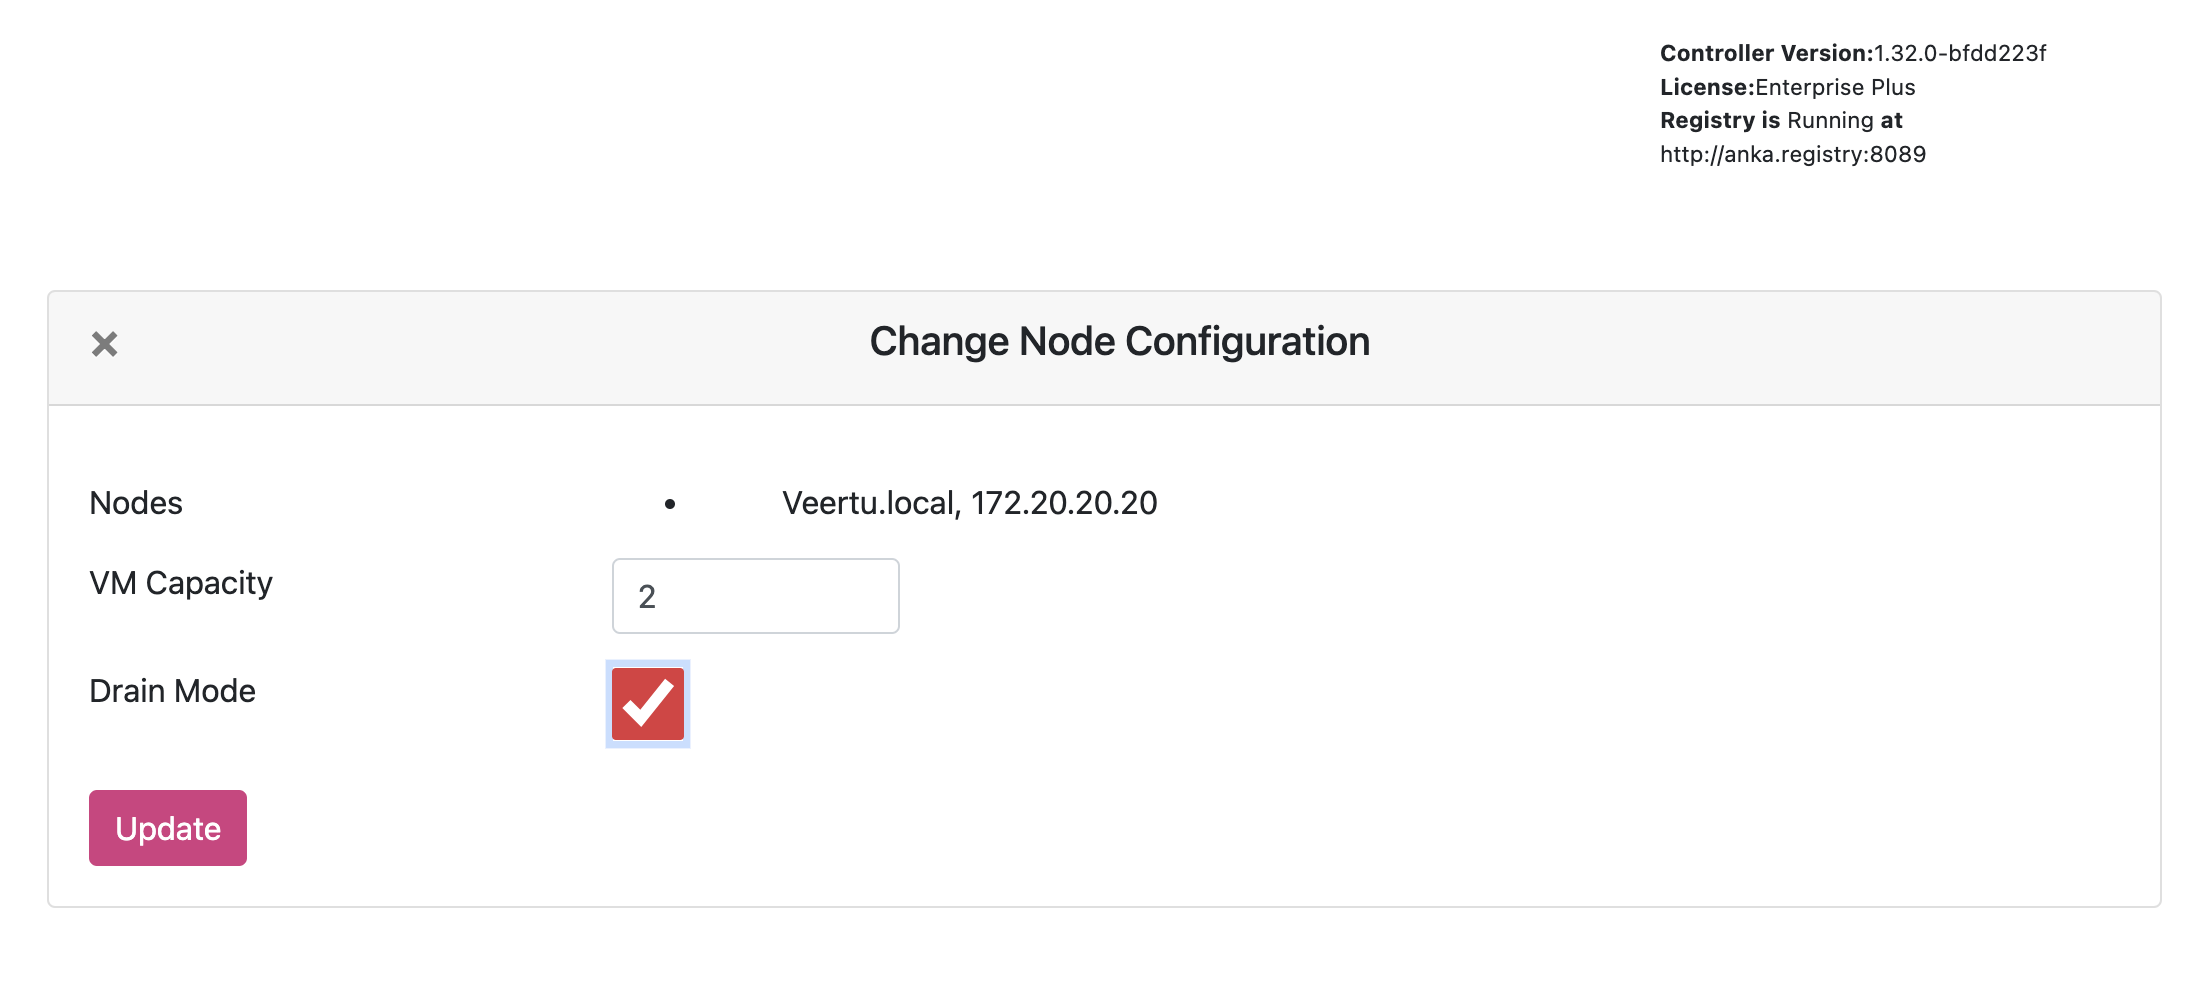Click the word Configuration in dialog title

[1247, 342]
